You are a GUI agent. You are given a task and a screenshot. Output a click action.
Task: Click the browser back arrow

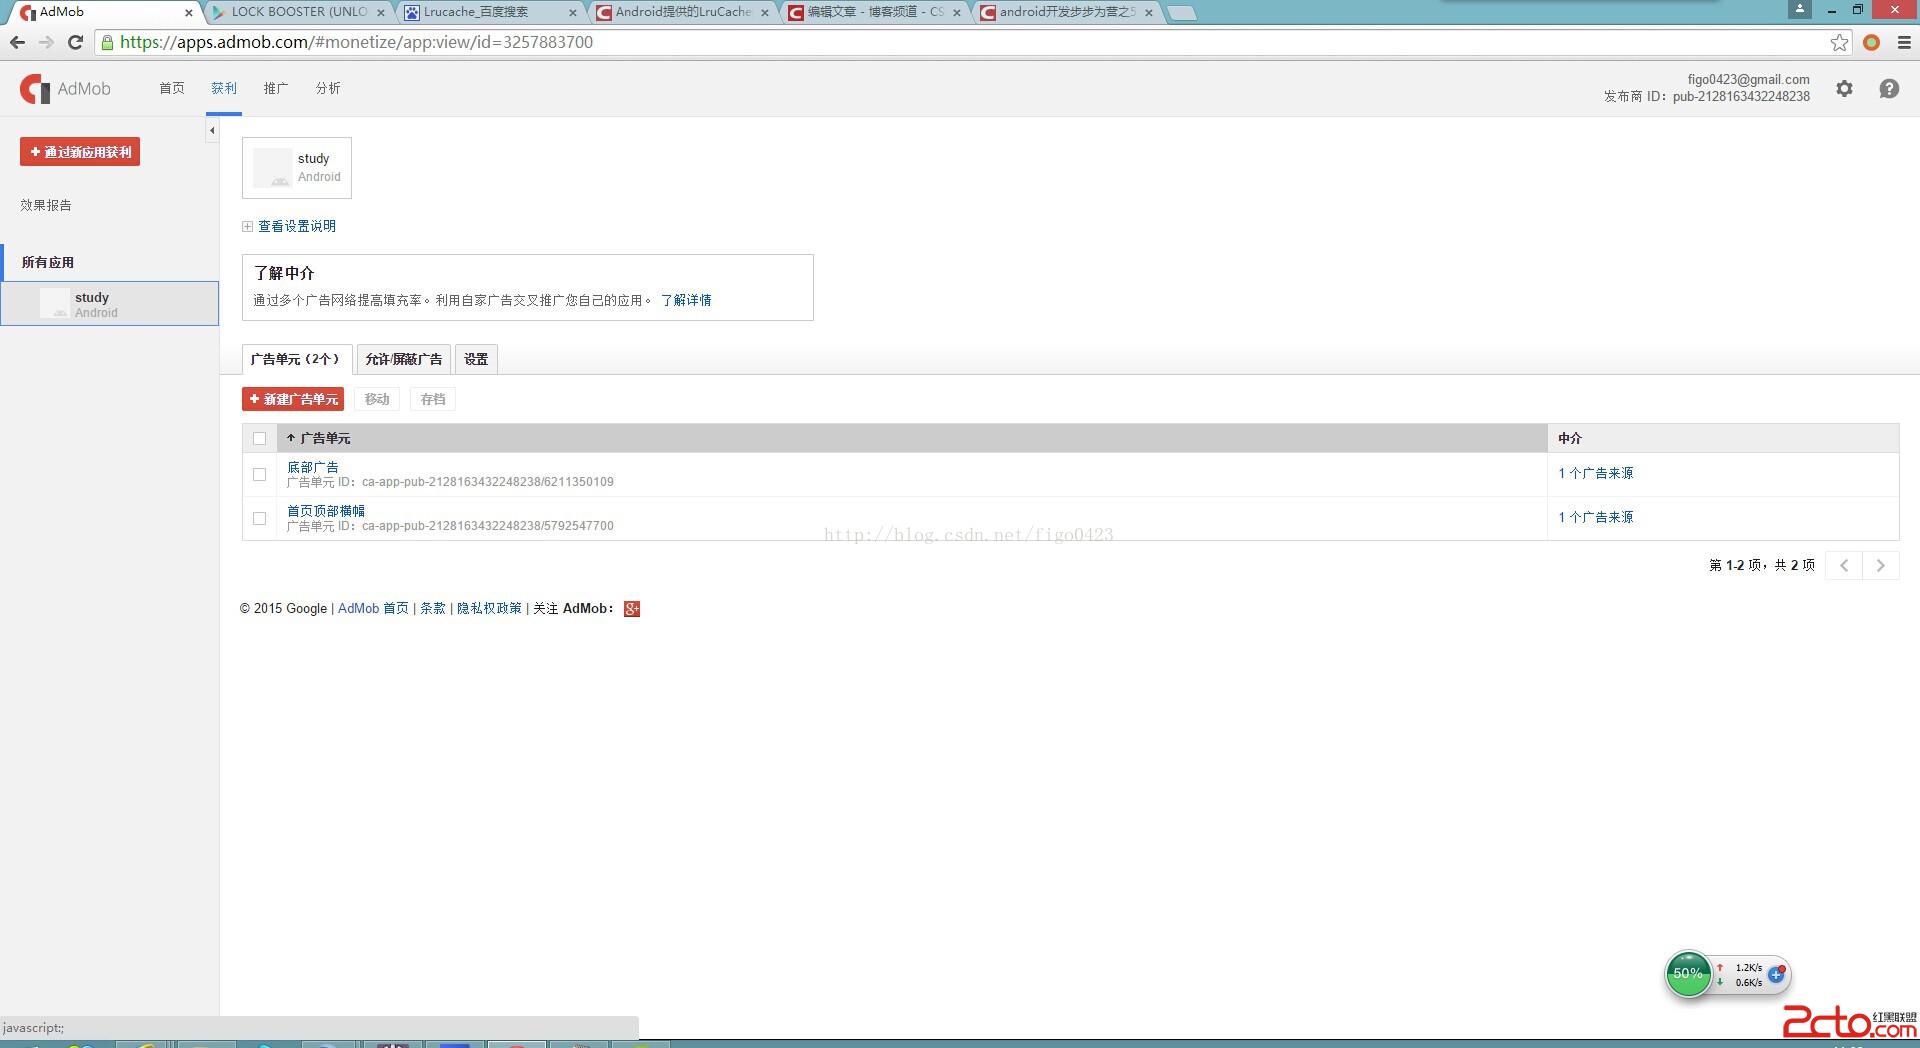coord(17,42)
